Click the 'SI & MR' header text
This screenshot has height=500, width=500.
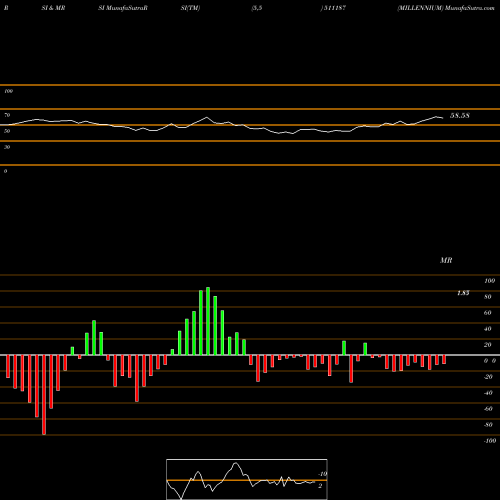point(53,8)
